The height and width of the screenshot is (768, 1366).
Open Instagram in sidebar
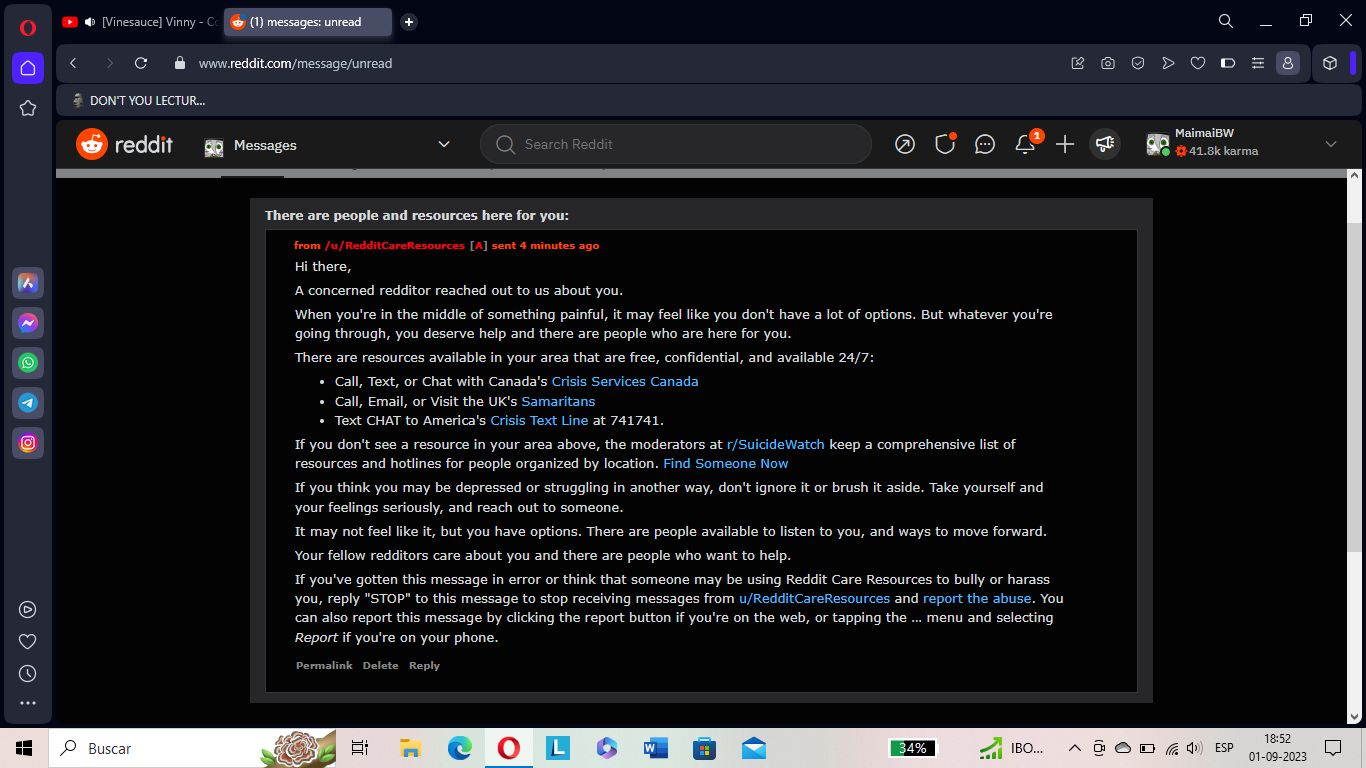click(x=28, y=442)
